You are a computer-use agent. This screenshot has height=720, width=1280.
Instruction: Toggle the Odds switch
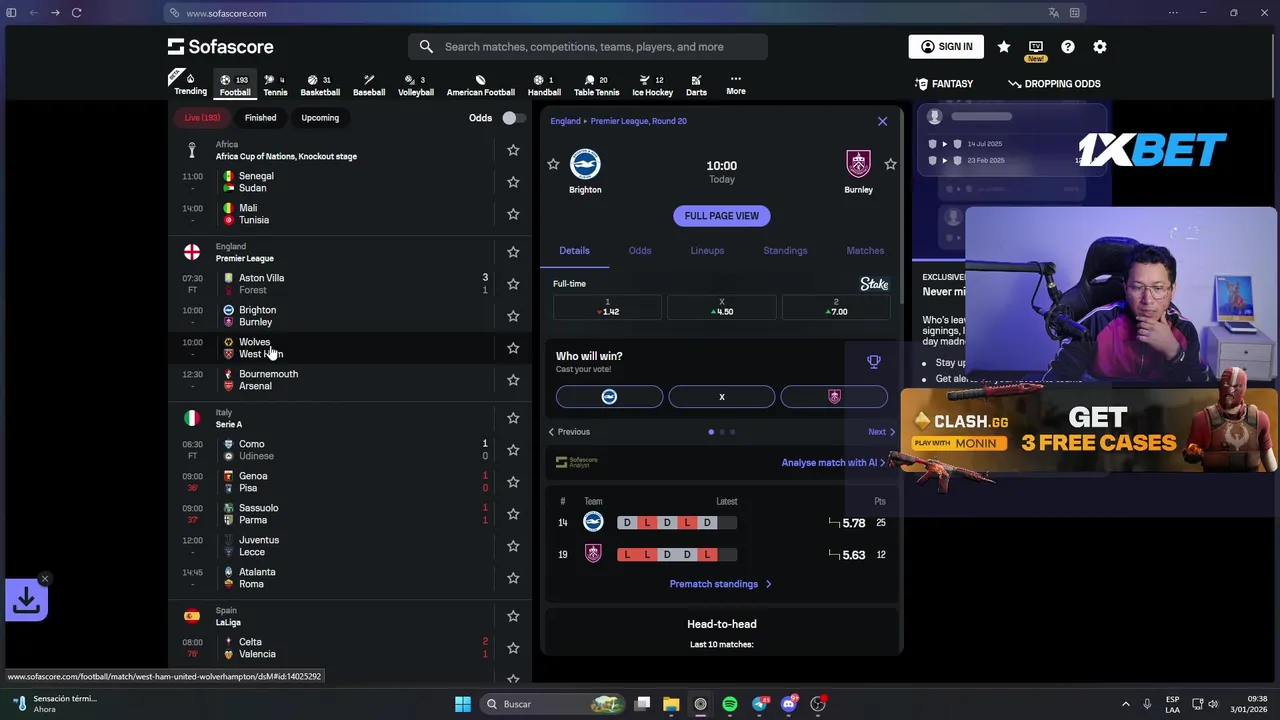[512, 118]
